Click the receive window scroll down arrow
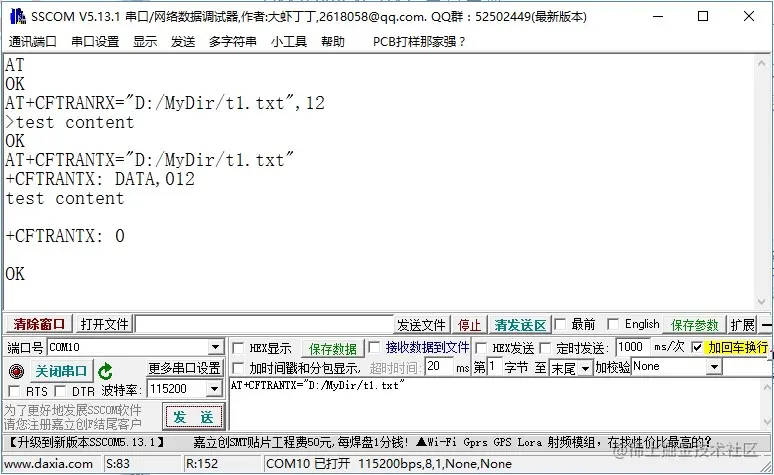The width and height of the screenshot is (774, 475). point(761,302)
